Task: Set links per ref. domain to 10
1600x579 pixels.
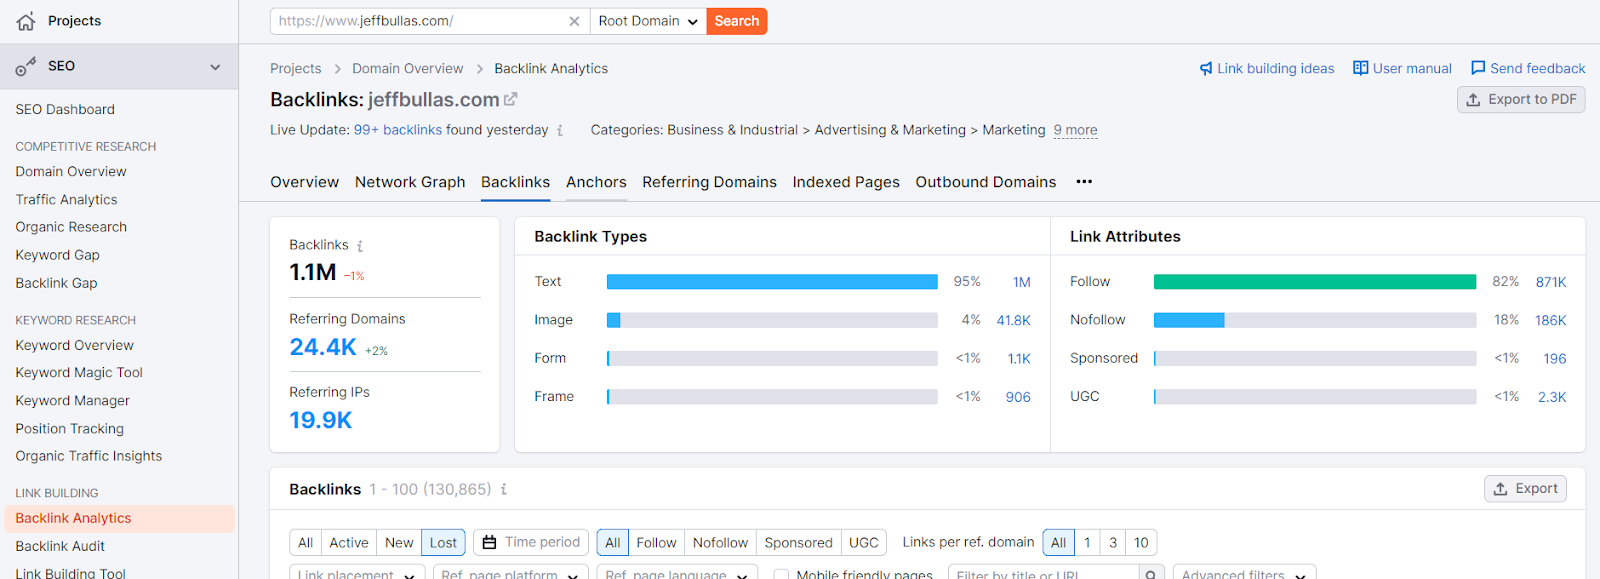Action: point(1141,542)
